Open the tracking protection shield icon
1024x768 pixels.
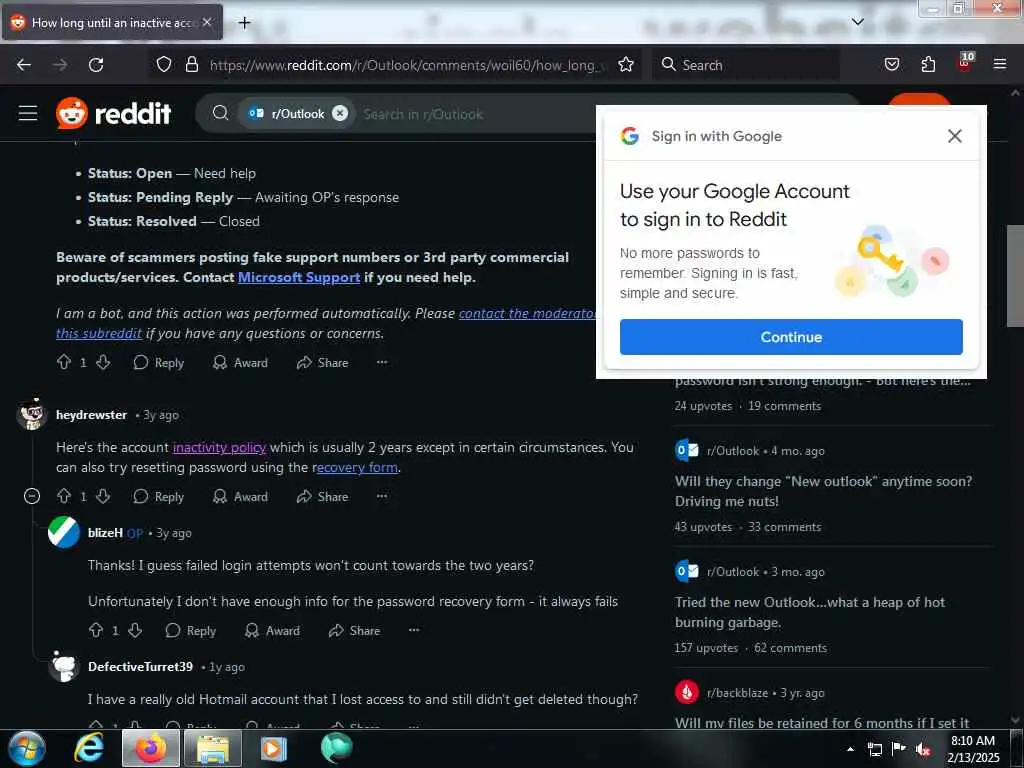click(164, 65)
